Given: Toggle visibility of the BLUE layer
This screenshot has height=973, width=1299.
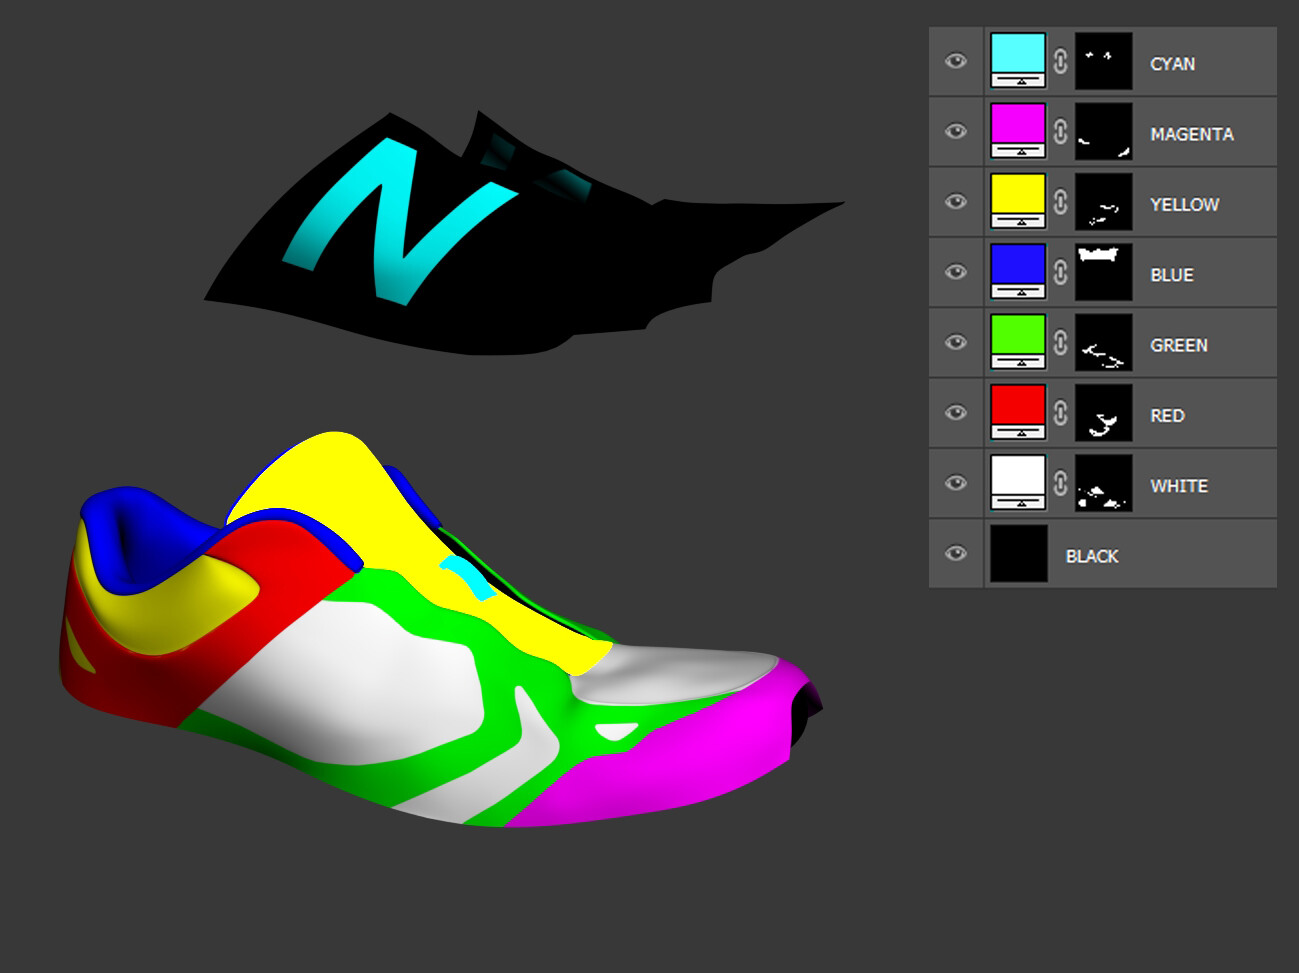Looking at the screenshot, I should click(x=956, y=272).
